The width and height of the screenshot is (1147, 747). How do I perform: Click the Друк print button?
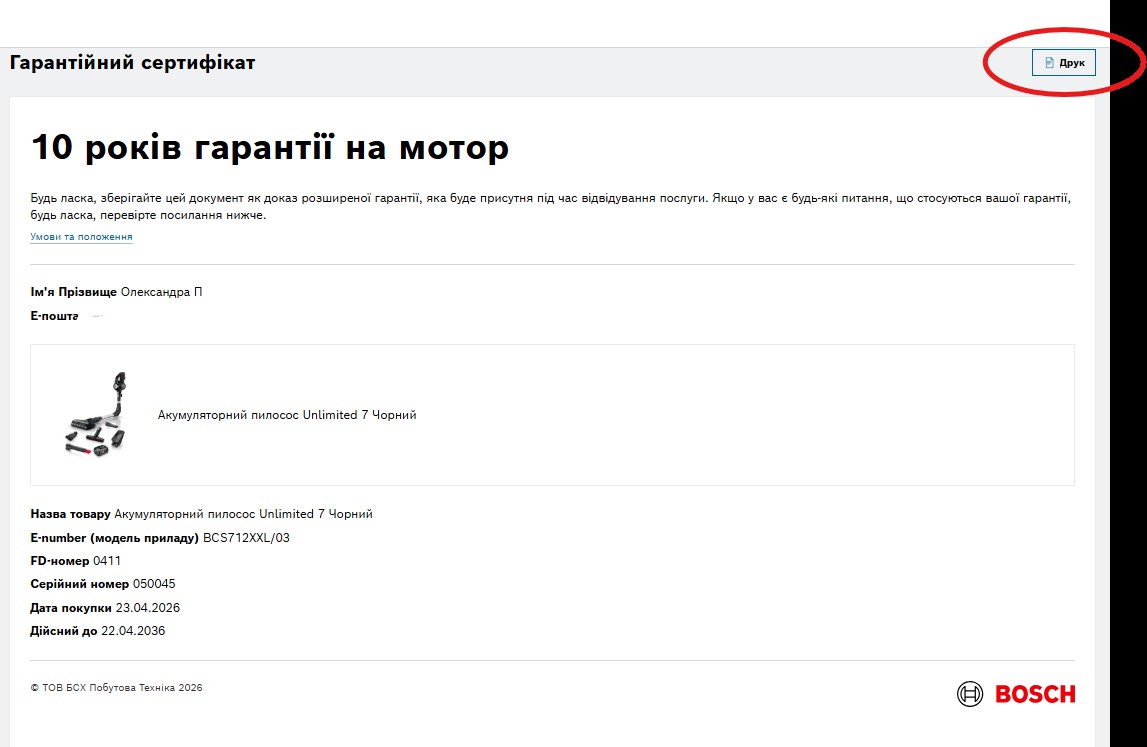pyautogui.click(x=1064, y=62)
